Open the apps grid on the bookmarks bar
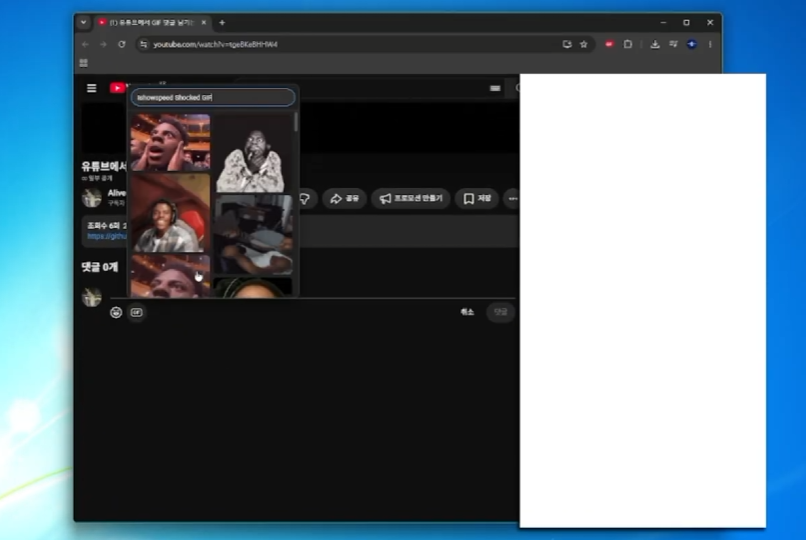This screenshot has height=540, width=806. coord(84,63)
